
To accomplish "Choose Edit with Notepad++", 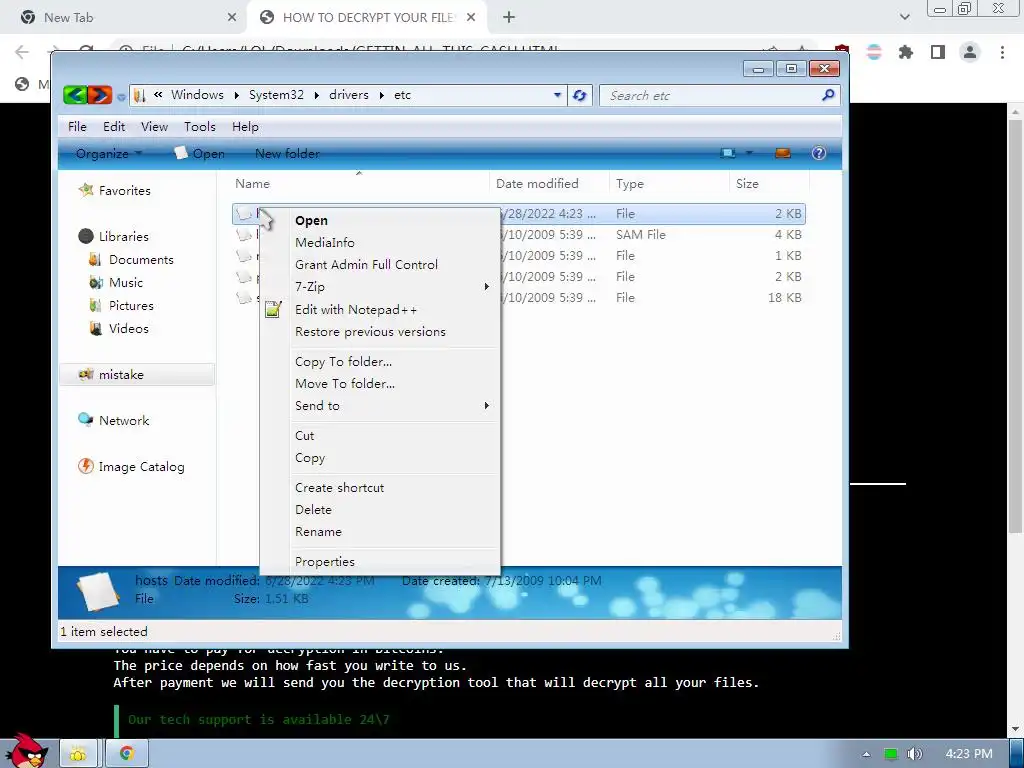I will [x=380, y=310].
